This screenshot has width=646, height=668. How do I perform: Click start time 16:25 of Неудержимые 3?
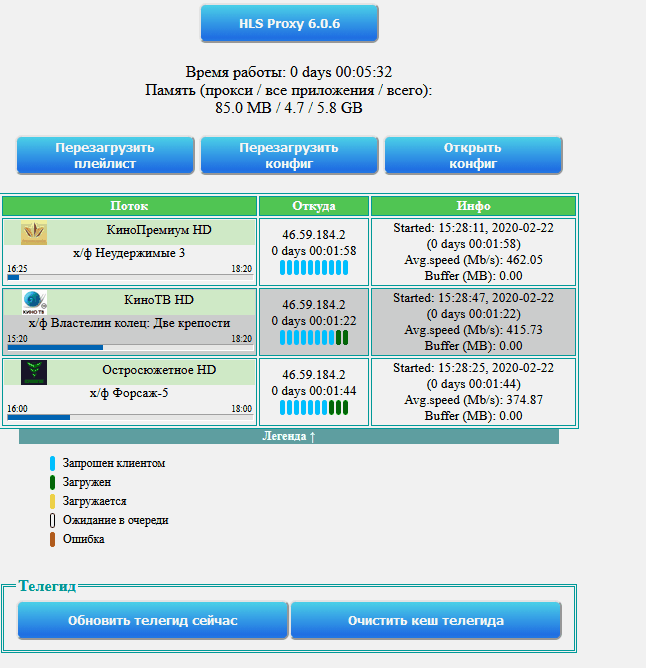[17, 269]
